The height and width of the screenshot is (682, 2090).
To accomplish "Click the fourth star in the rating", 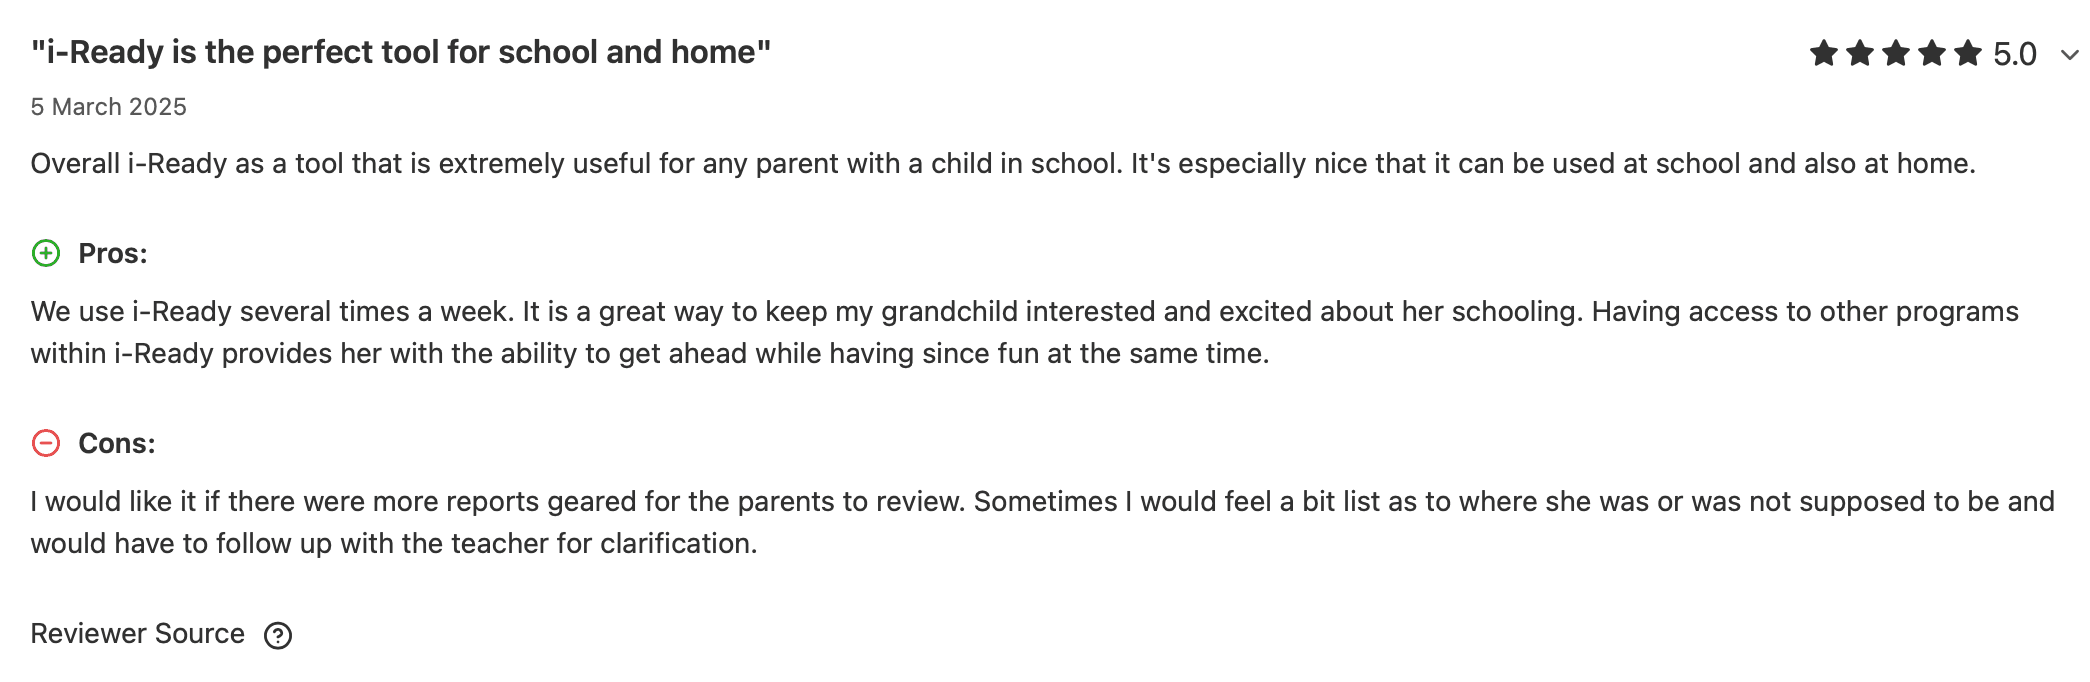I will [x=1932, y=53].
